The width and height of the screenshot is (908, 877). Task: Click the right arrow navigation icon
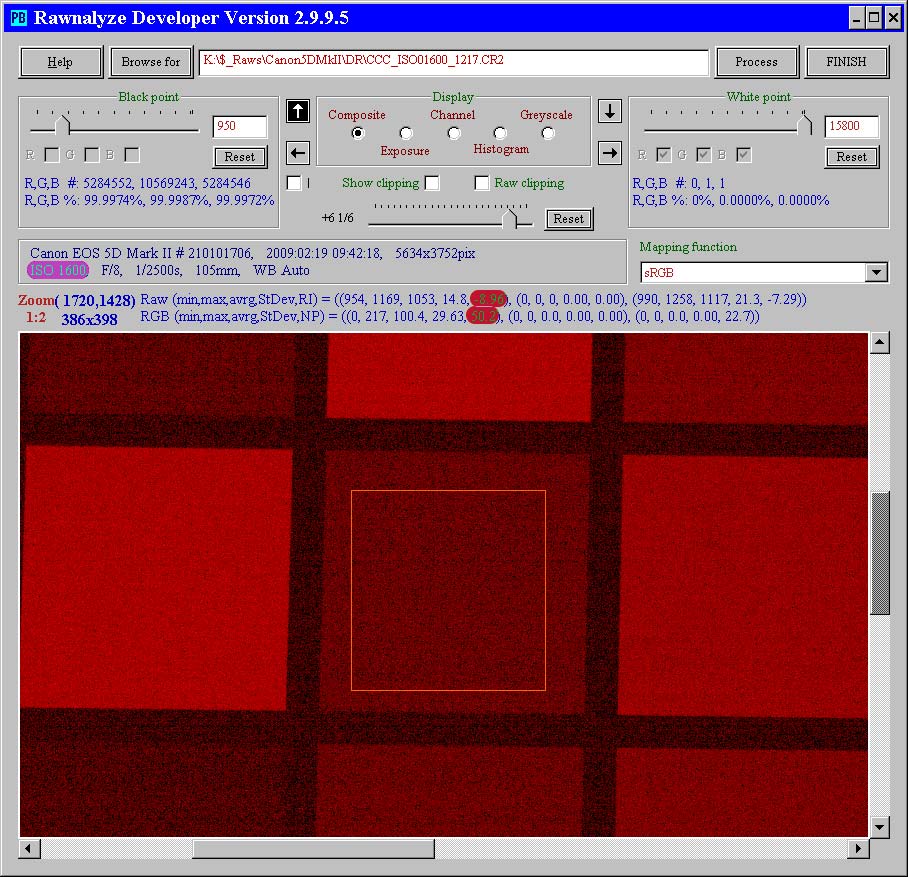(x=609, y=153)
